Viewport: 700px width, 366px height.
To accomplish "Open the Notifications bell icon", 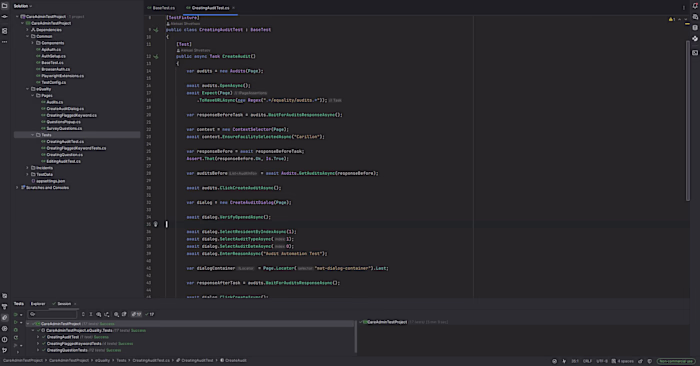I will pos(695,6).
